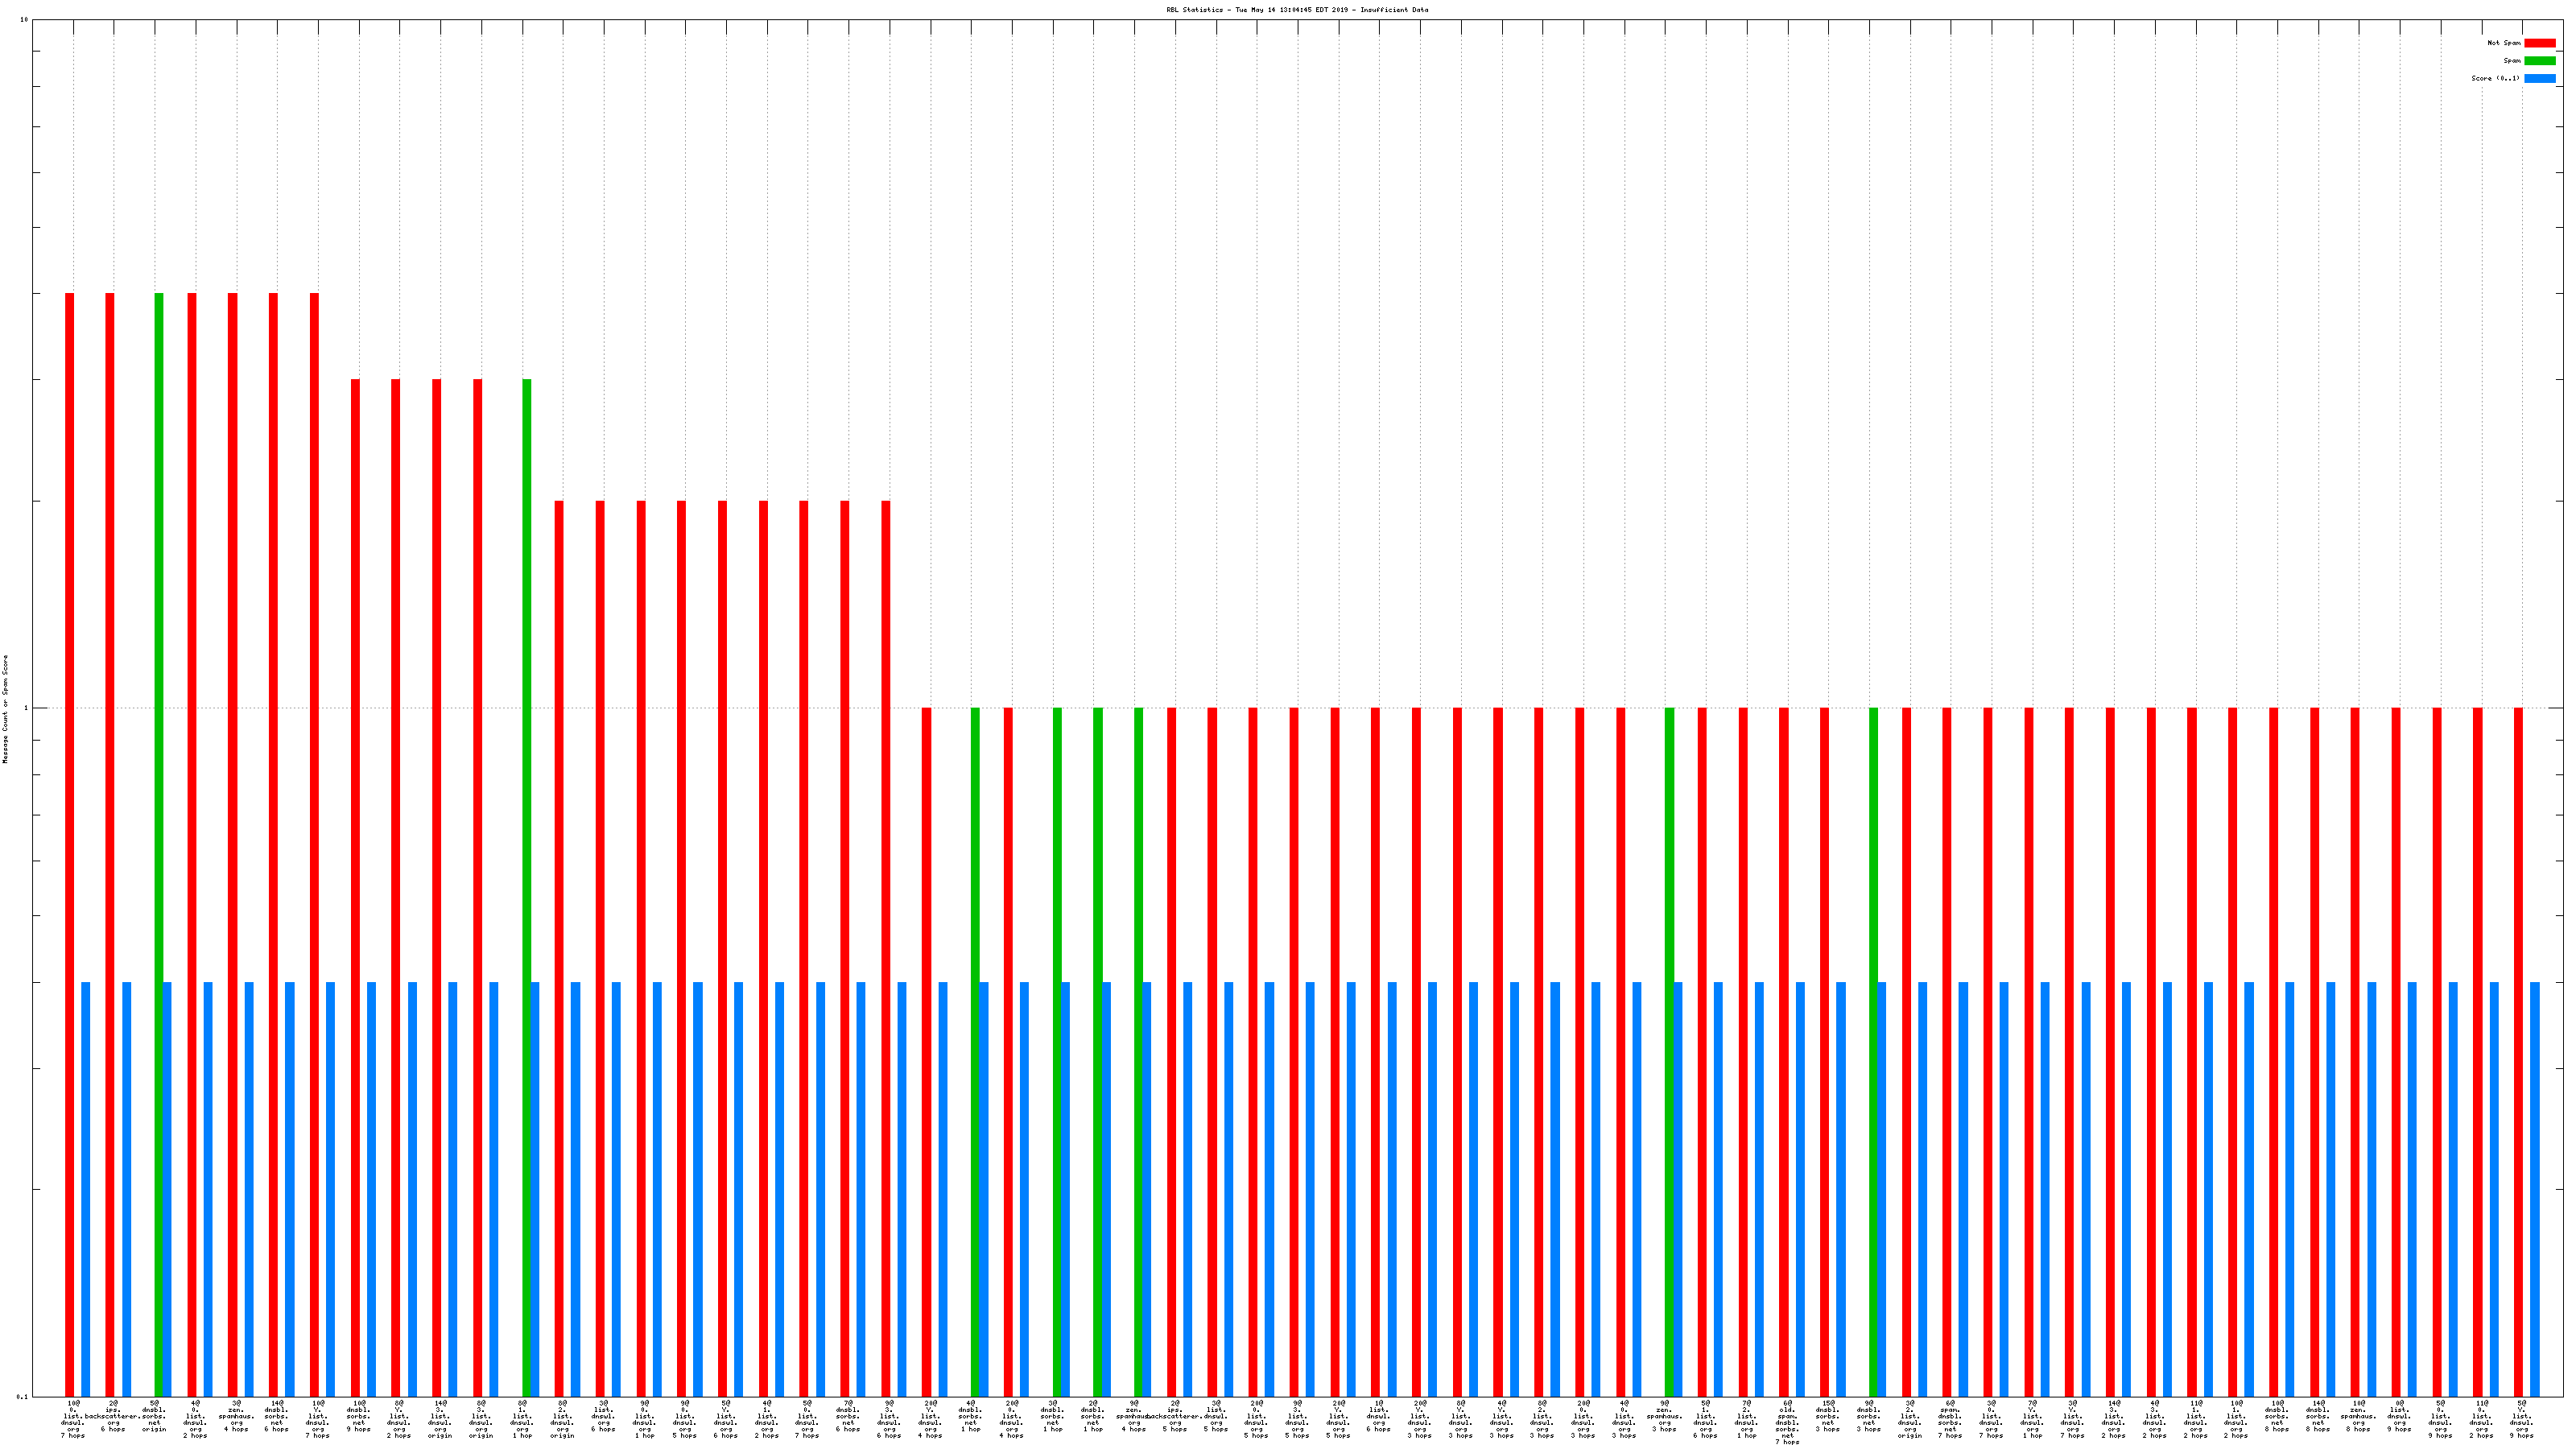Click the old.spam.dnsbl.sorbs.net 7 hops label
The width and height of the screenshot is (2576, 1449).
1787,1423
